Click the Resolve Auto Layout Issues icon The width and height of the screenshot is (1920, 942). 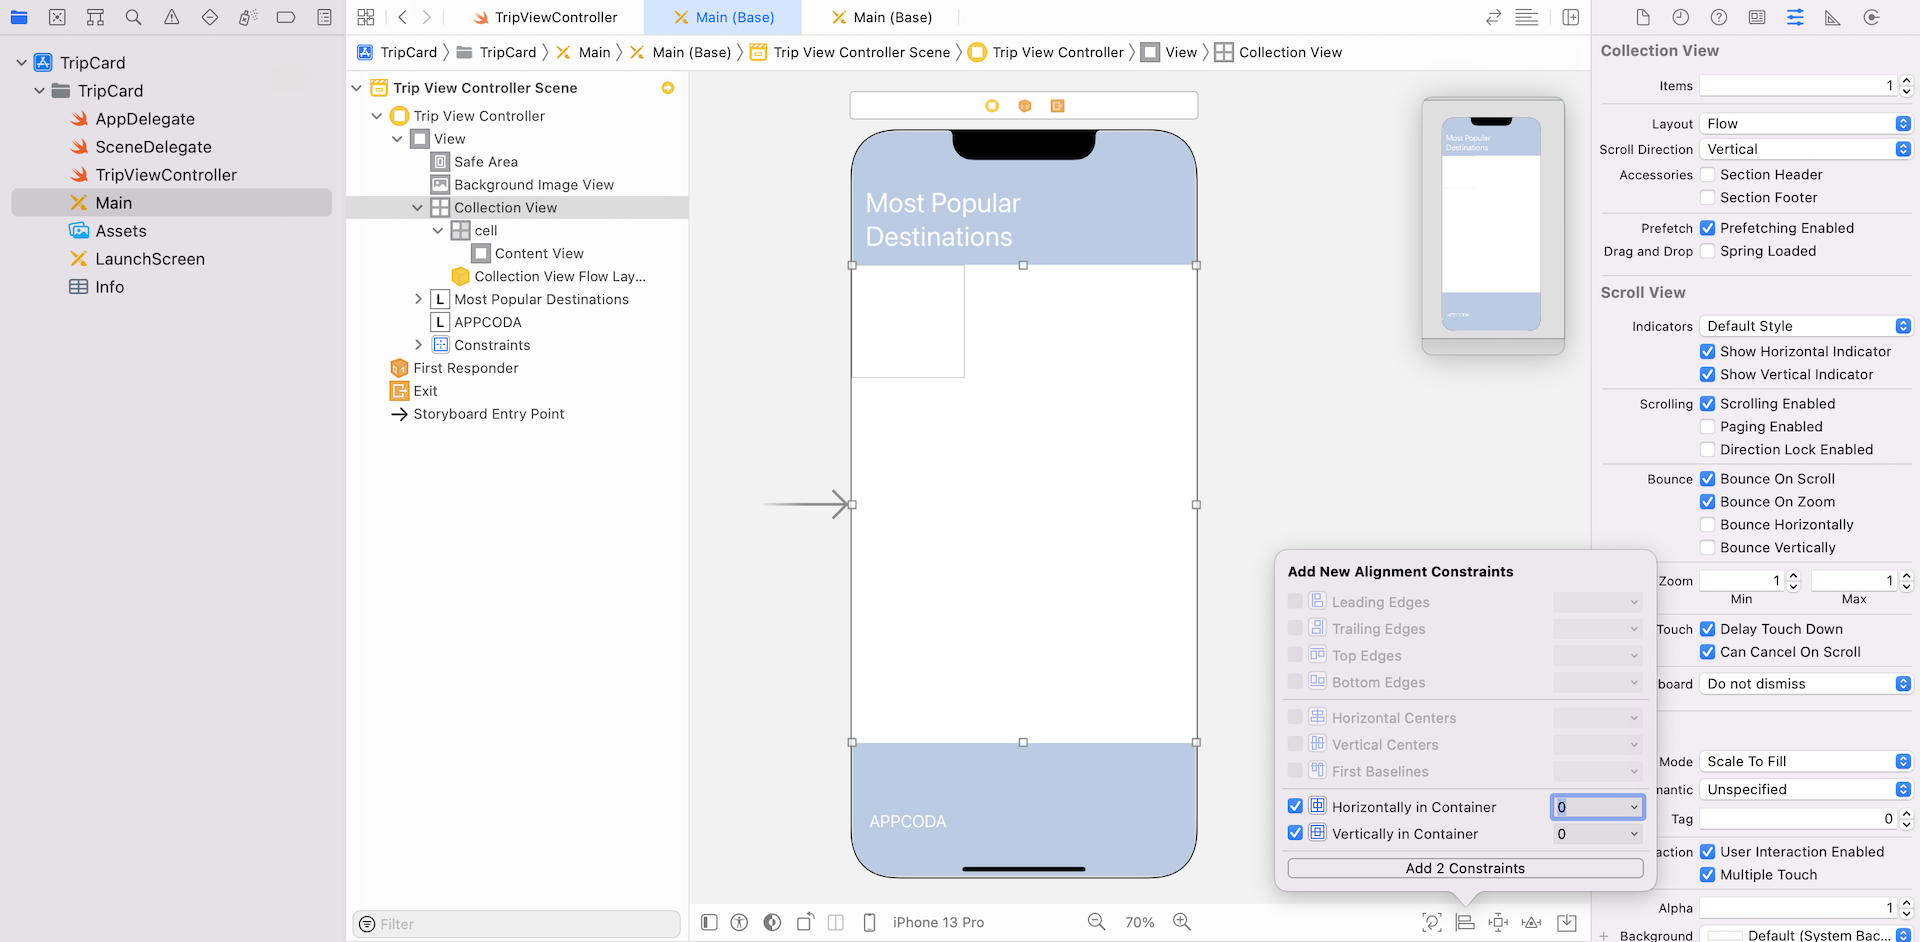[x=1531, y=922]
